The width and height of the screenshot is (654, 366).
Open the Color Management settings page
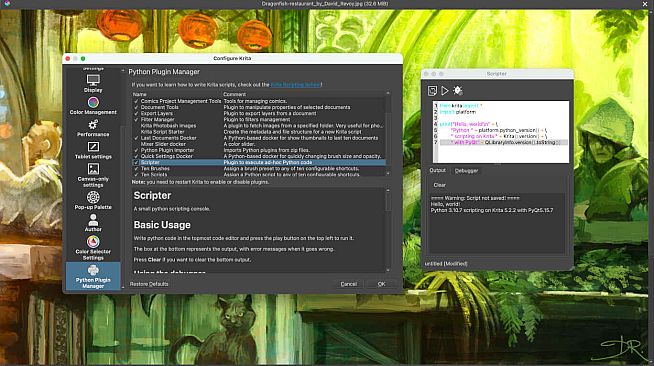pos(93,105)
